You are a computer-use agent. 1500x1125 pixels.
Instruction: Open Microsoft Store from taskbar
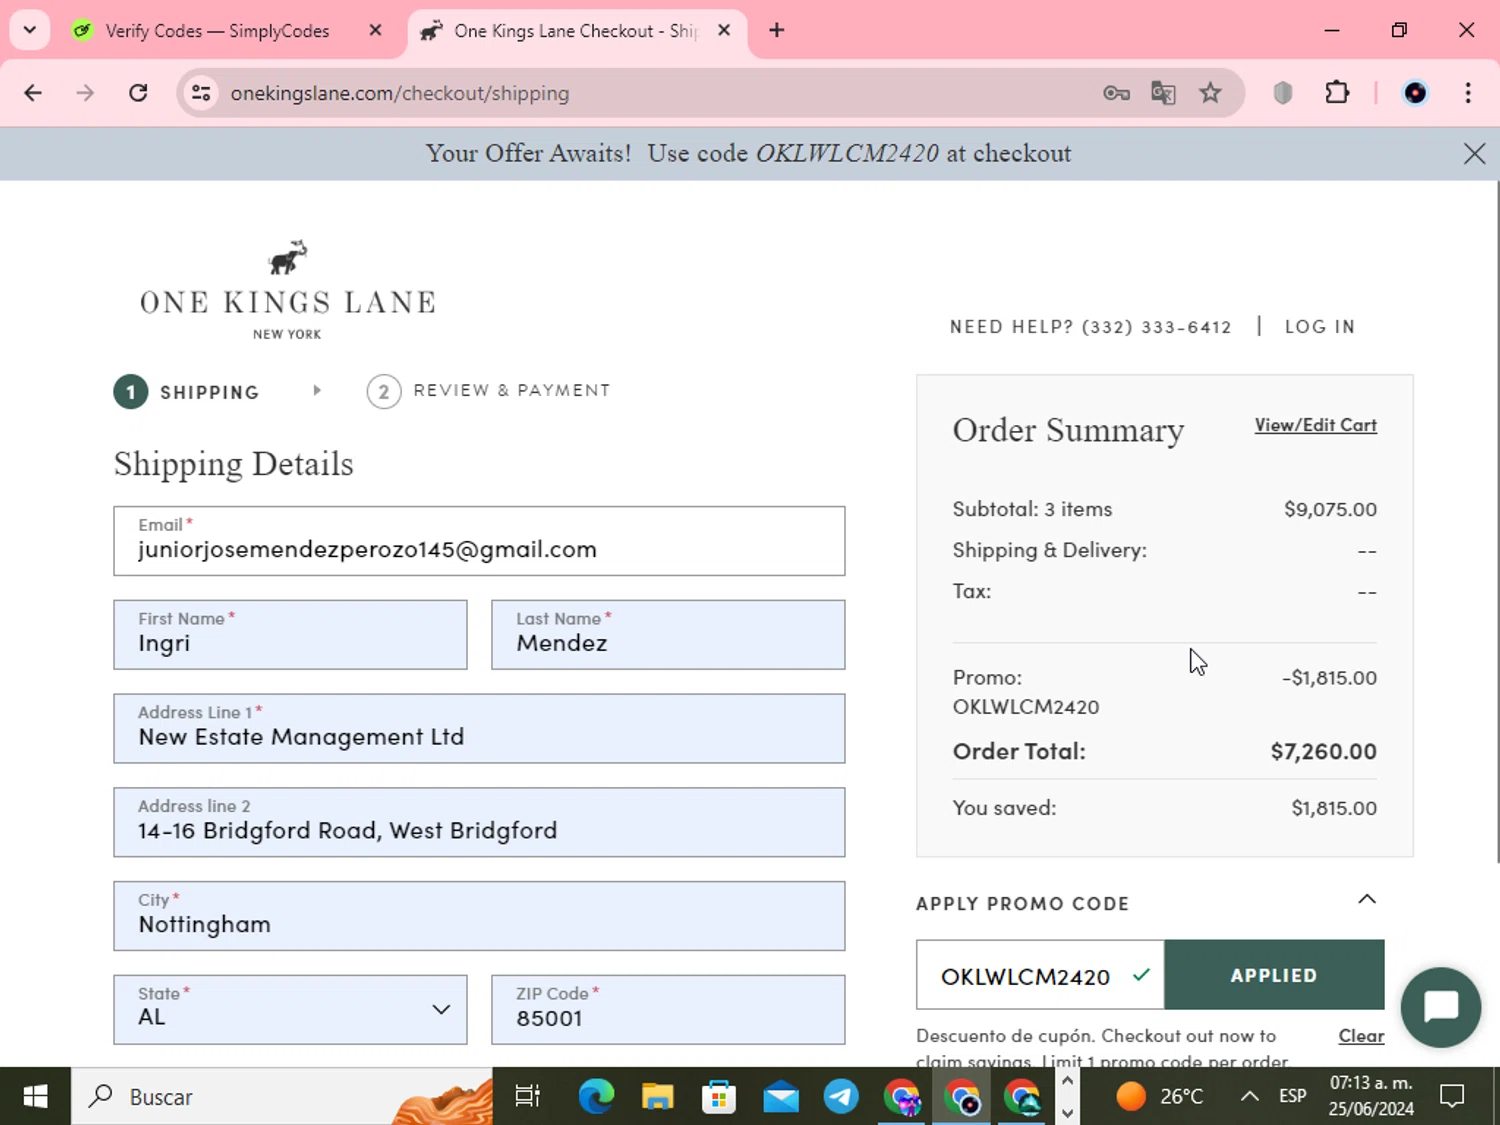[718, 1097]
